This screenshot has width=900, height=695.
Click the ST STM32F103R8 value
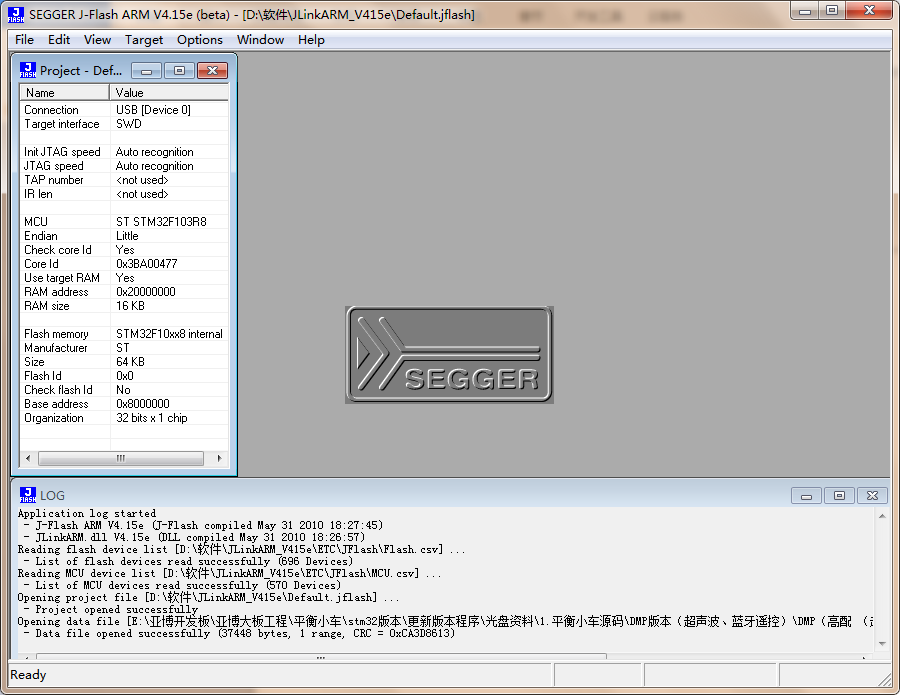tap(161, 222)
